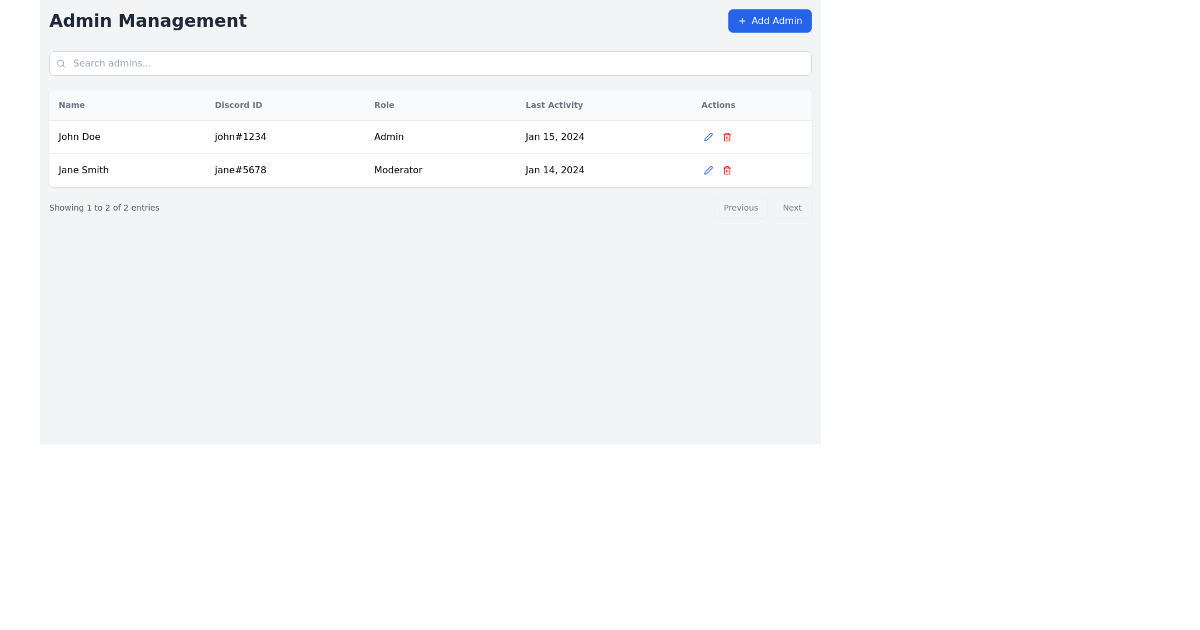Click the Admin Management heading
Screen dimensions: 1200x630
click(x=148, y=20)
